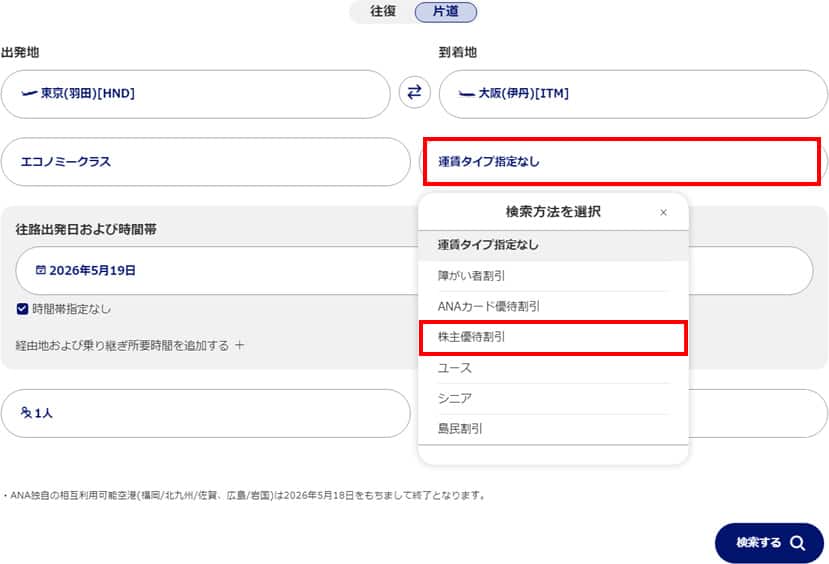
Task: Click the magnifier icon on search button
Action: click(x=797, y=543)
